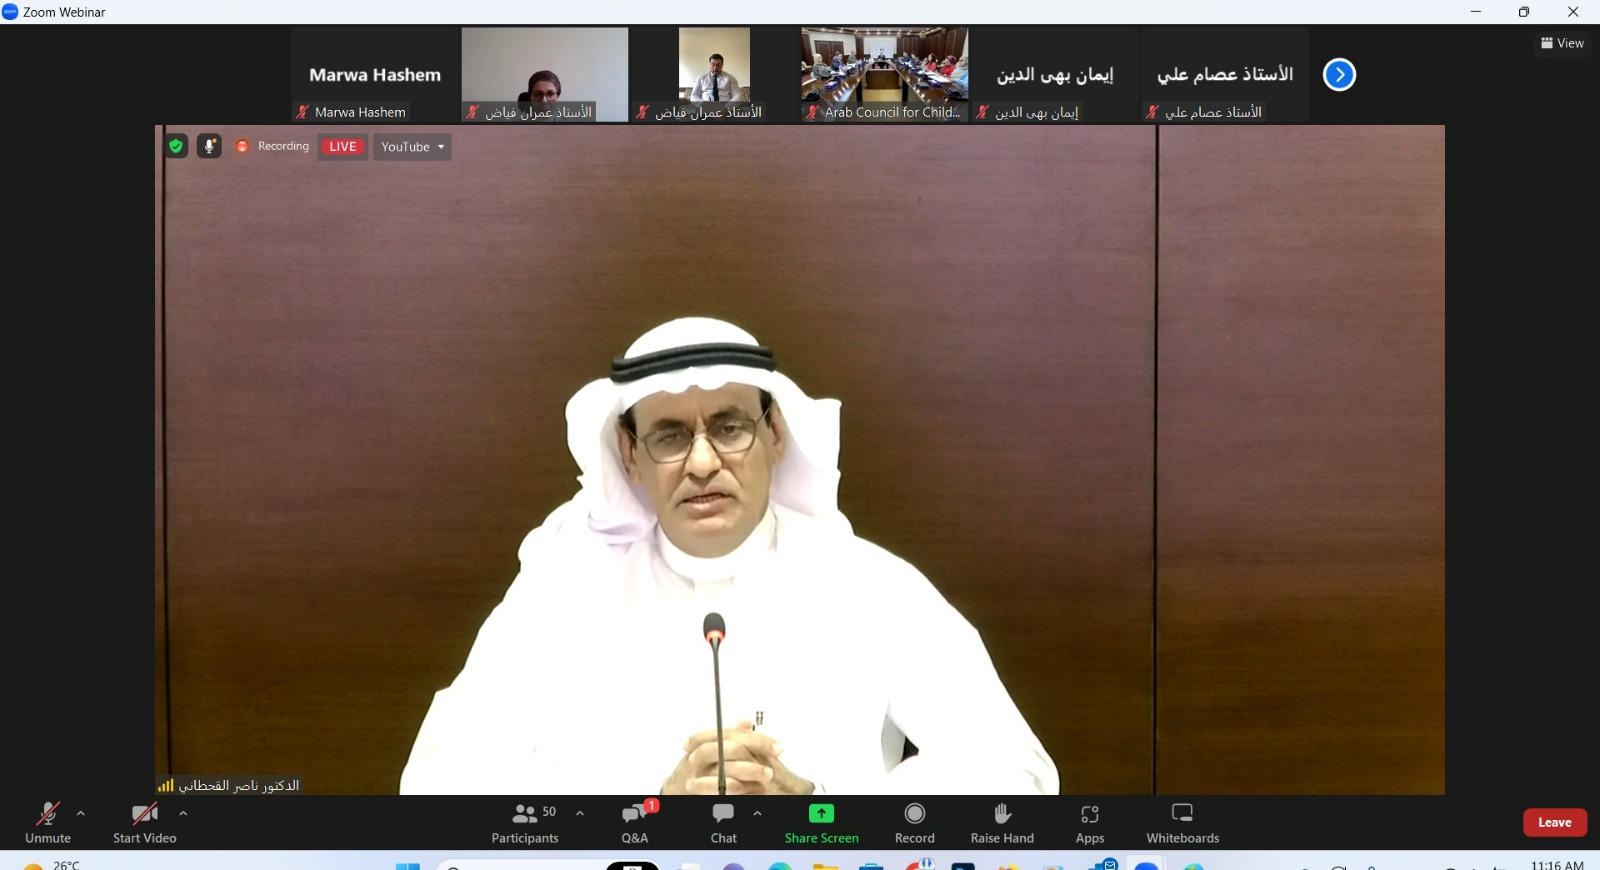Viewport: 1600px width, 870px height.
Task: Open the Apps panel
Action: (1089, 823)
